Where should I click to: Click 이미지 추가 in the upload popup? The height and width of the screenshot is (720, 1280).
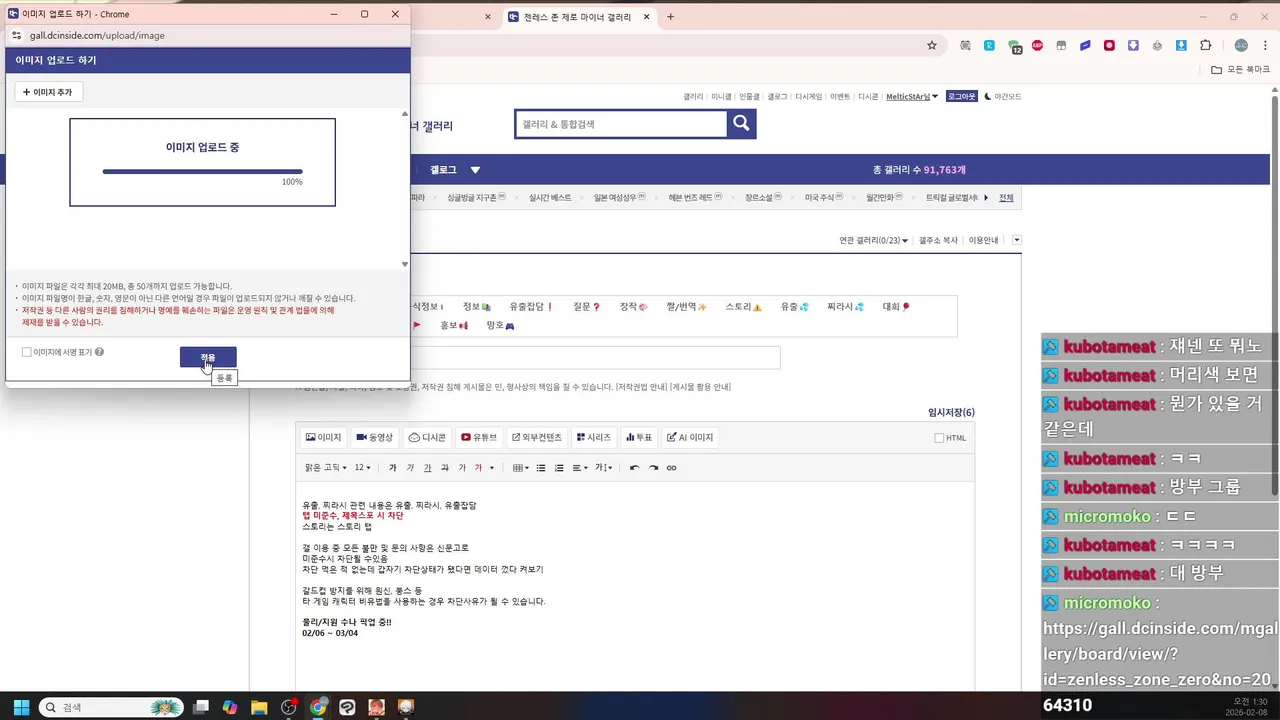(48, 92)
